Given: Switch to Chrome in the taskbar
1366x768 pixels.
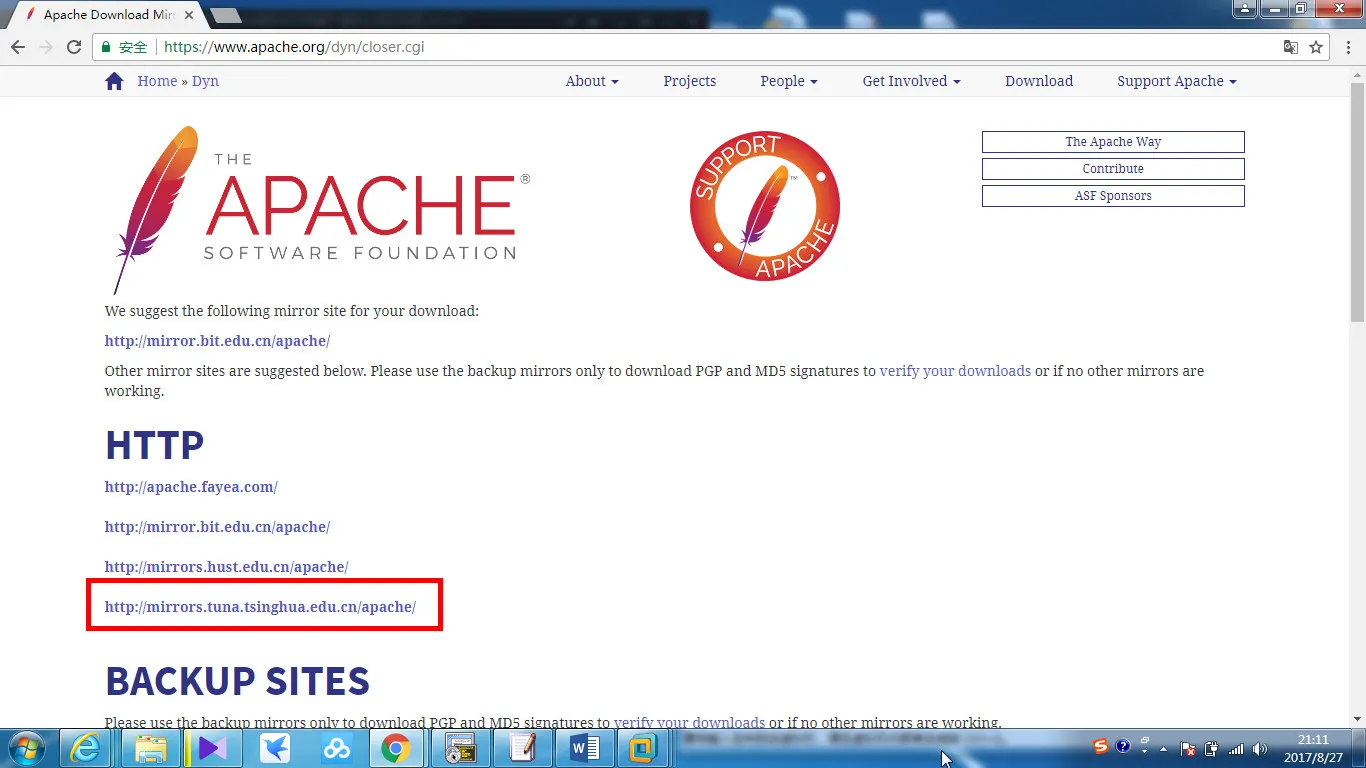Looking at the screenshot, I should (x=396, y=748).
